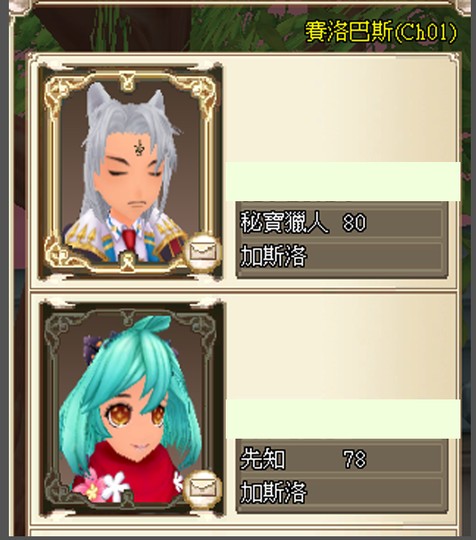Click the red tie on first character
The height and width of the screenshot is (540, 476).
click(x=129, y=239)
